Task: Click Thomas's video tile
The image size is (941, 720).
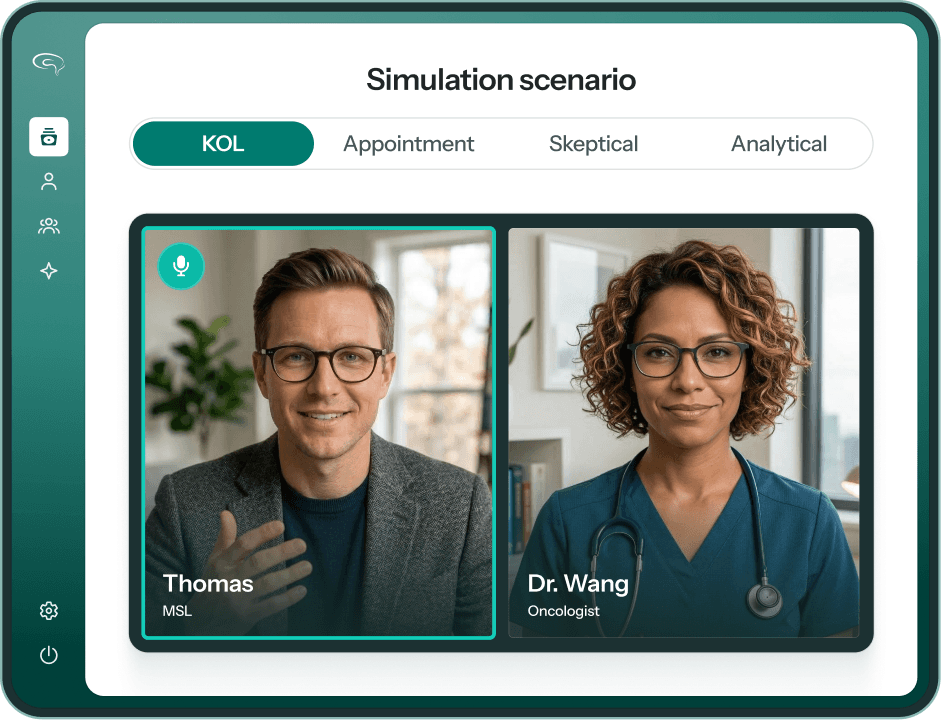Action: [319, 433]
